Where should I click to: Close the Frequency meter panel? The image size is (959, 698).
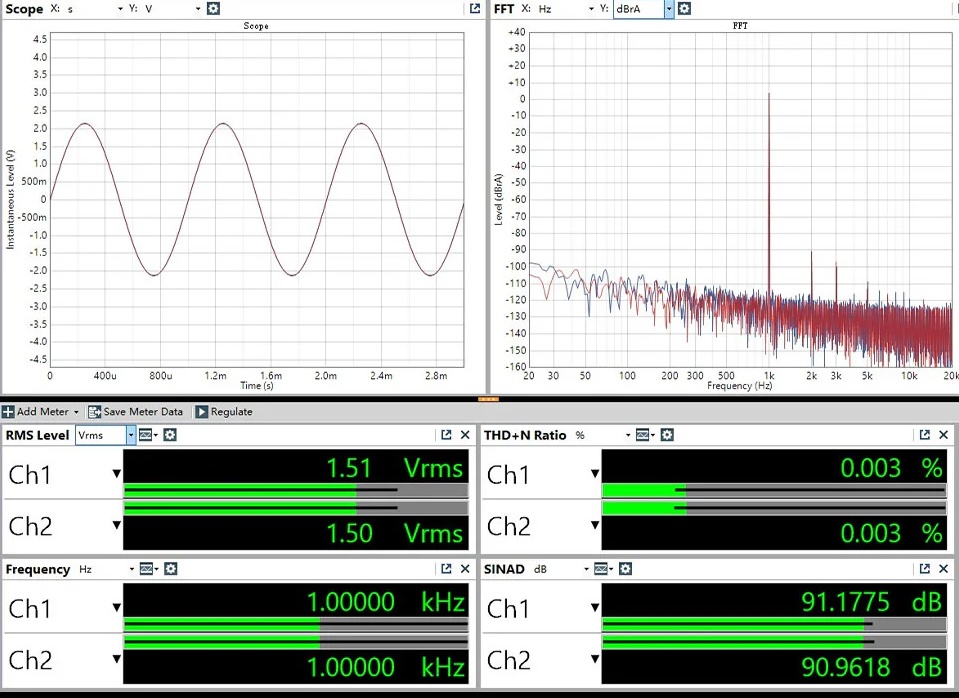pyautogui.click(x=465, y=569)
